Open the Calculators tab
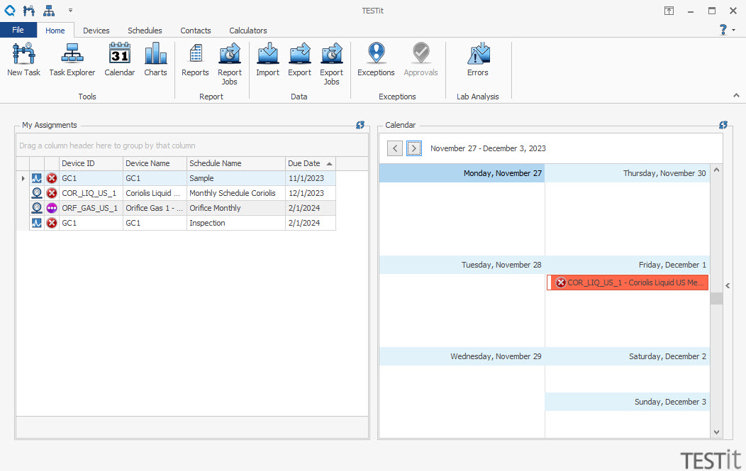The height and width of the screenshot is (471, 746). 248,30
